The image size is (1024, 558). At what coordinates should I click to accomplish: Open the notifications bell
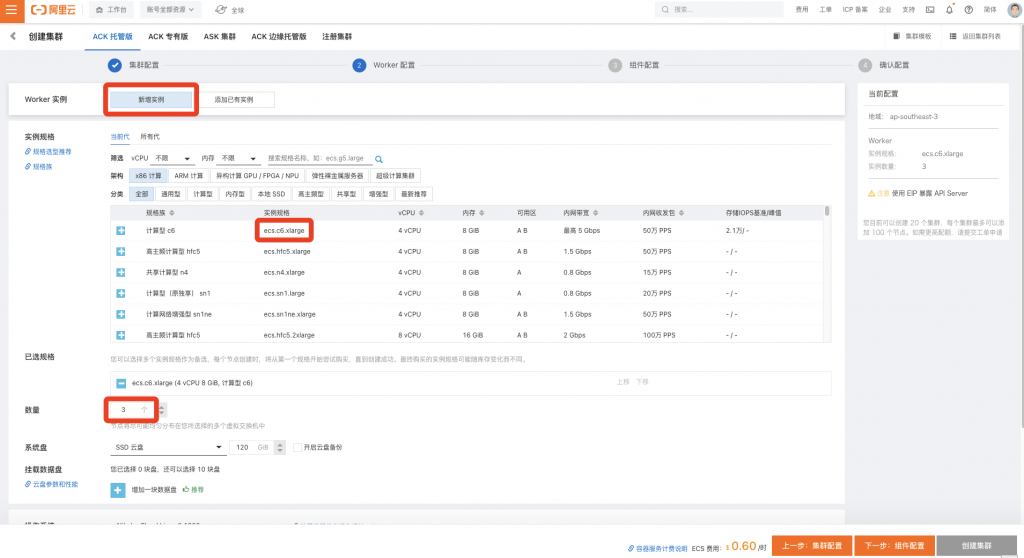point(950,10)
